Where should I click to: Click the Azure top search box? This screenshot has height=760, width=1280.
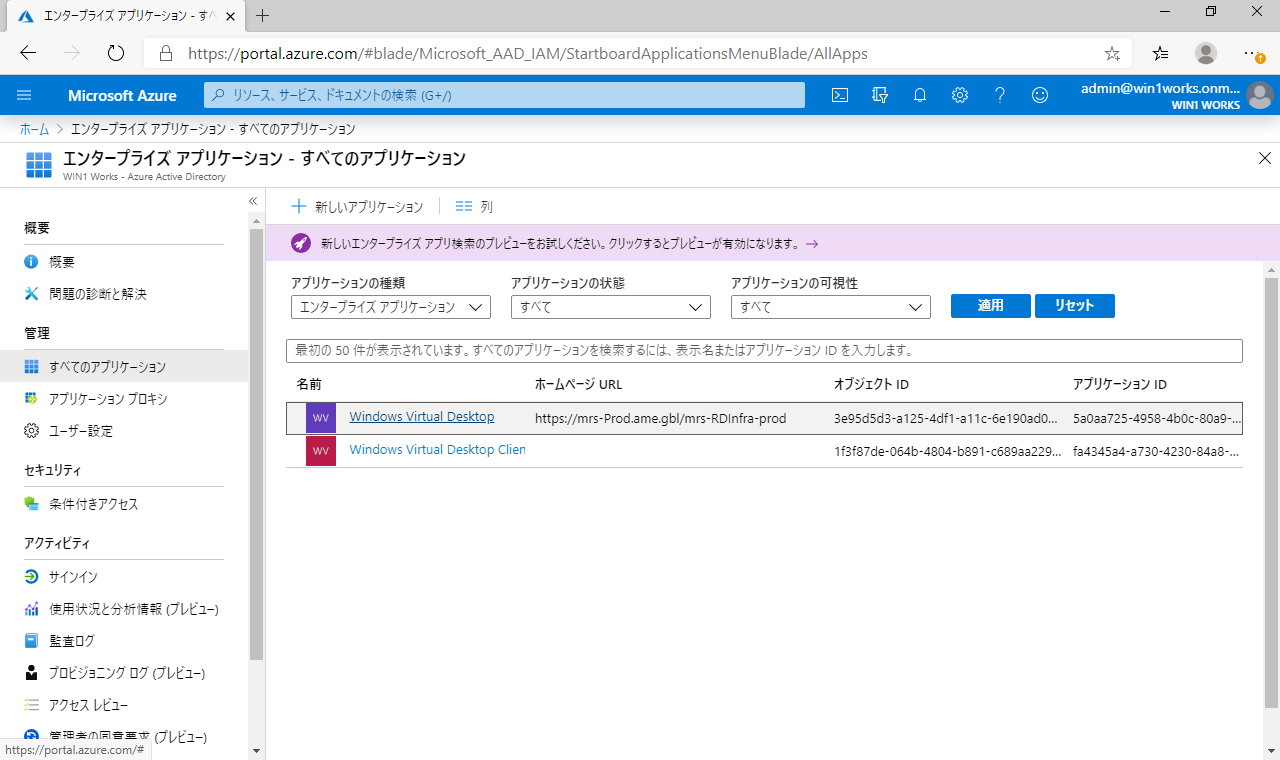pyautogui.click(x=505, y=95)
